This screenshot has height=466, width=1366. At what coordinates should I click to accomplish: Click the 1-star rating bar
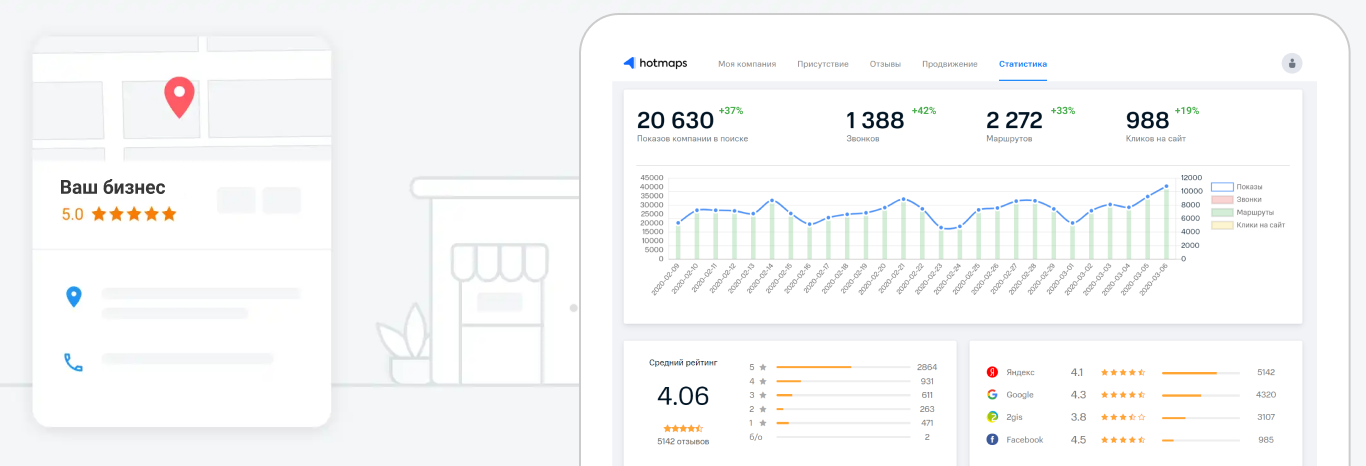(843, 423)
